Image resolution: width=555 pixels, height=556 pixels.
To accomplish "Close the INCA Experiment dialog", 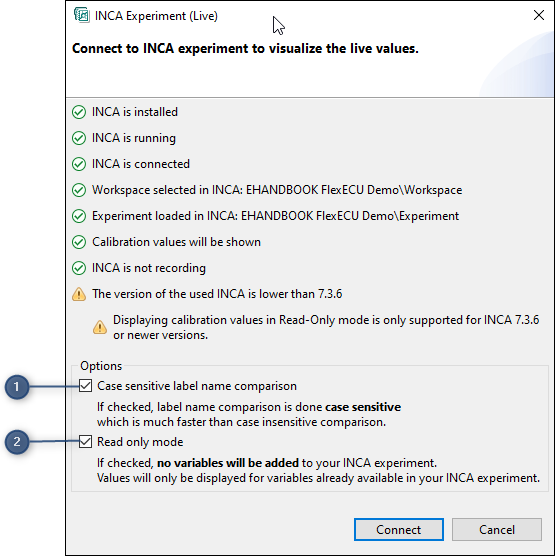I will click(x=539, y=15).
